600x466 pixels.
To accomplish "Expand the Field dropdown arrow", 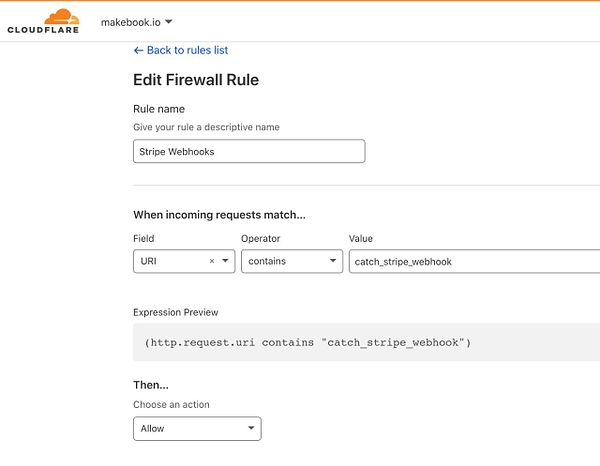I will click(225, 261).
